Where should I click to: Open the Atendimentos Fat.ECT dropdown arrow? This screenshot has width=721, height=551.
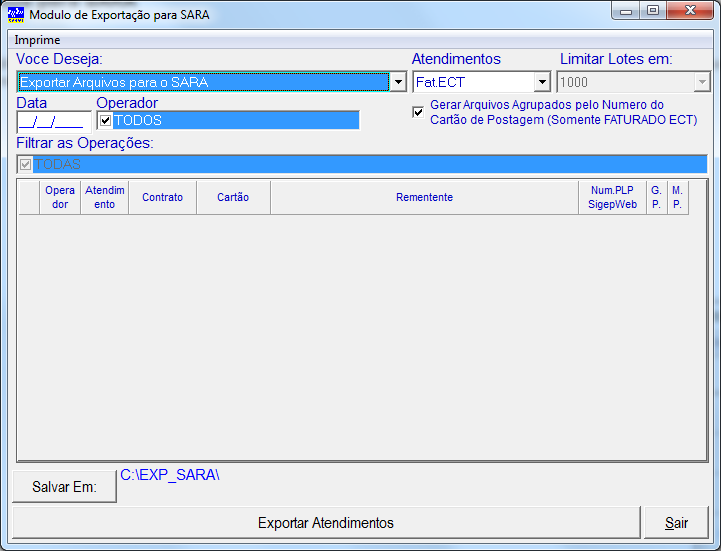pos(543,82)
